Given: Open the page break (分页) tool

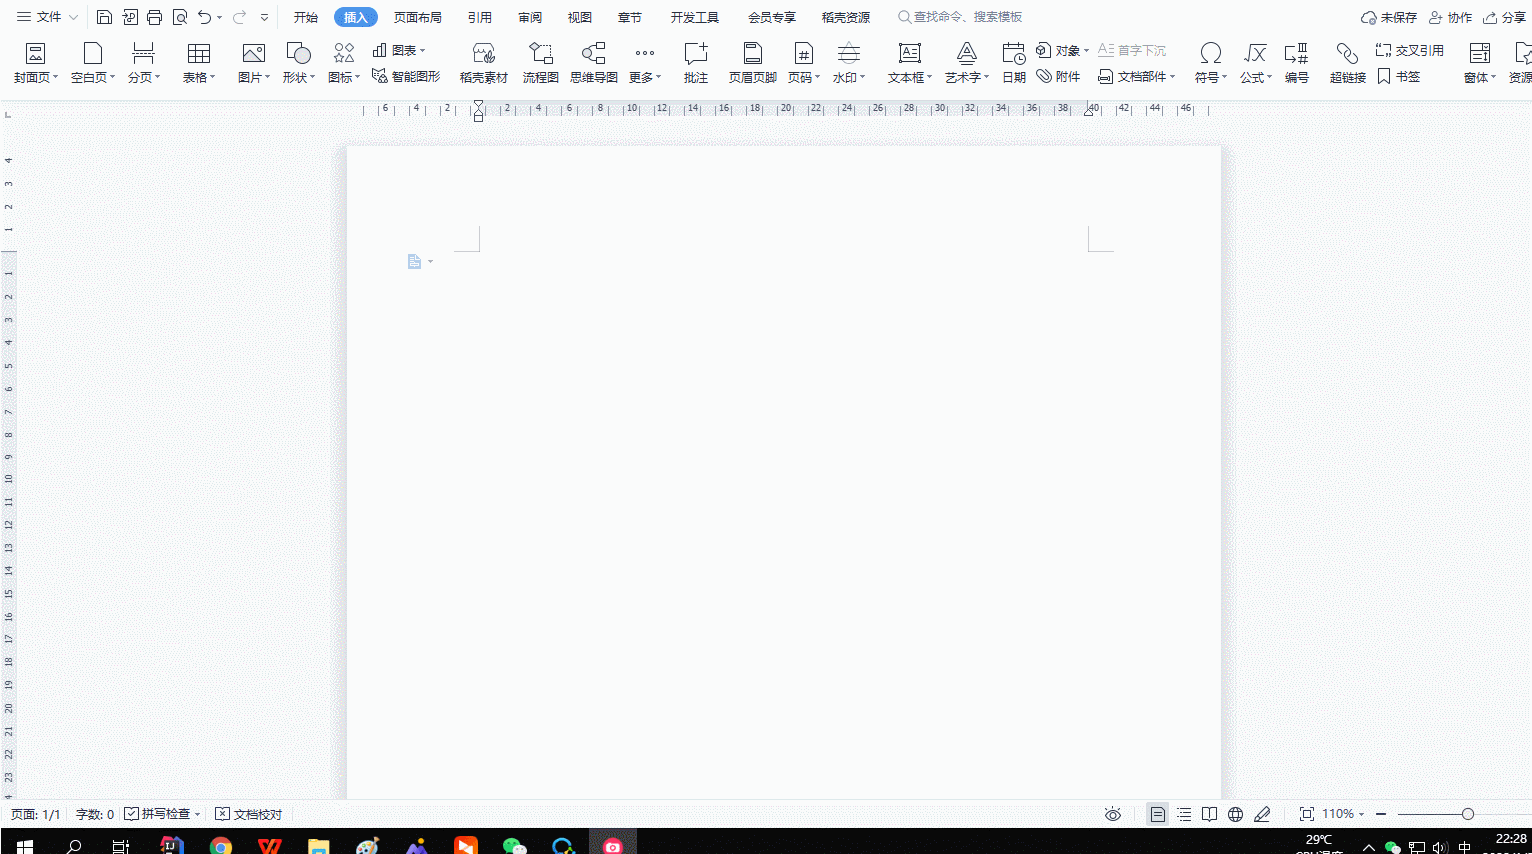Looking at the screenshot, I should [144, 63].
